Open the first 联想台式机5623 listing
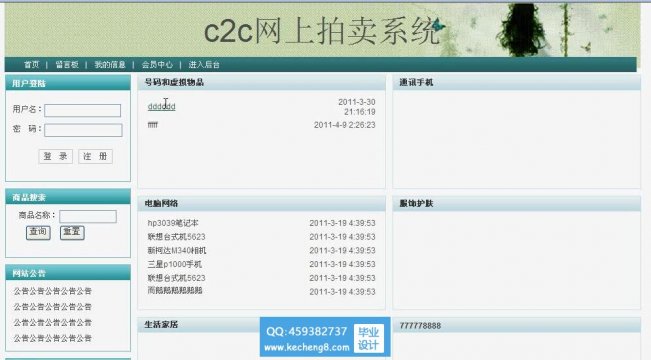Image resolution: width=651 pixels, height=360 pixels. (176, 237)
